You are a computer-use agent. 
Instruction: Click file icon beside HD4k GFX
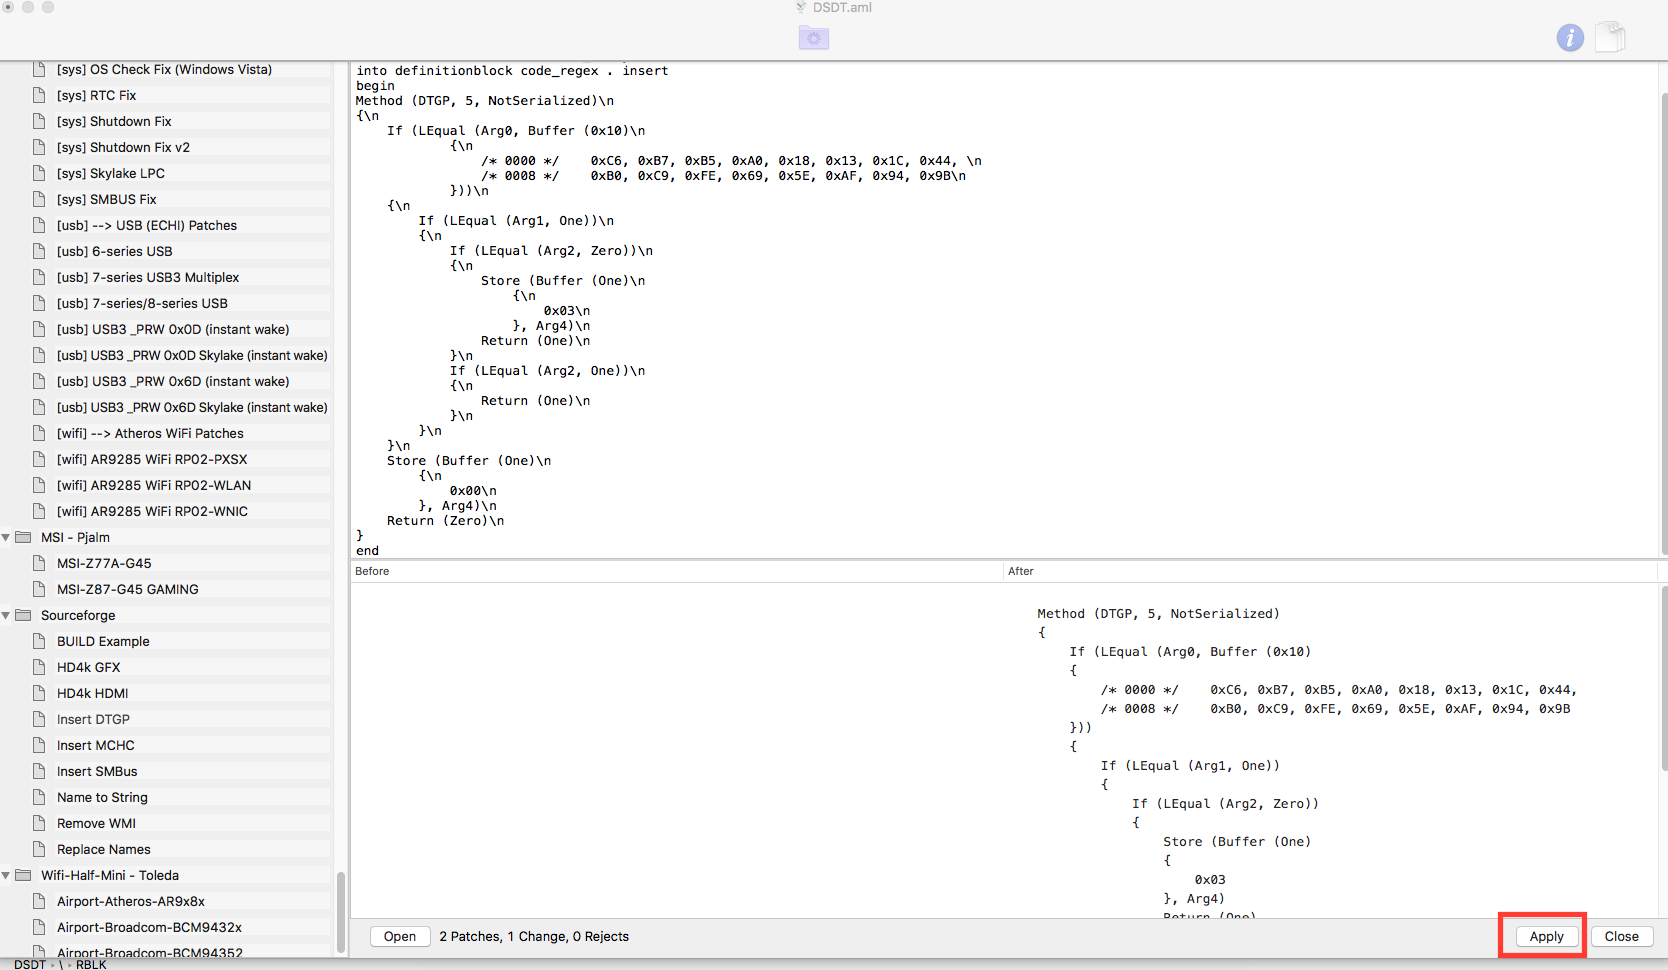coord(39,667)
